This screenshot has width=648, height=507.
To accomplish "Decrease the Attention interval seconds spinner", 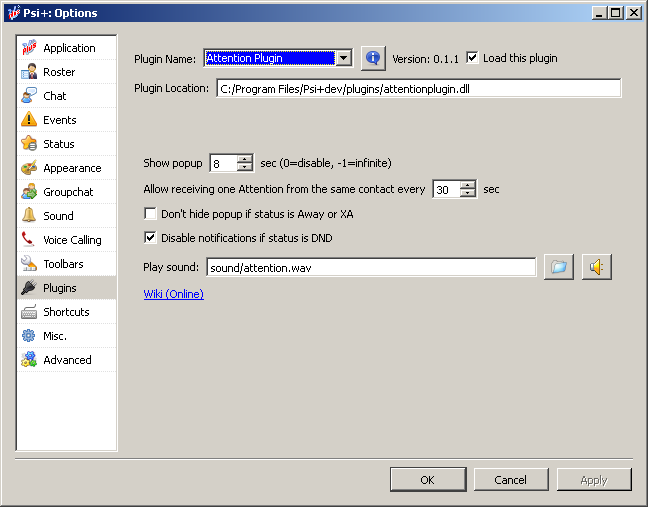I will pos(468,193).
